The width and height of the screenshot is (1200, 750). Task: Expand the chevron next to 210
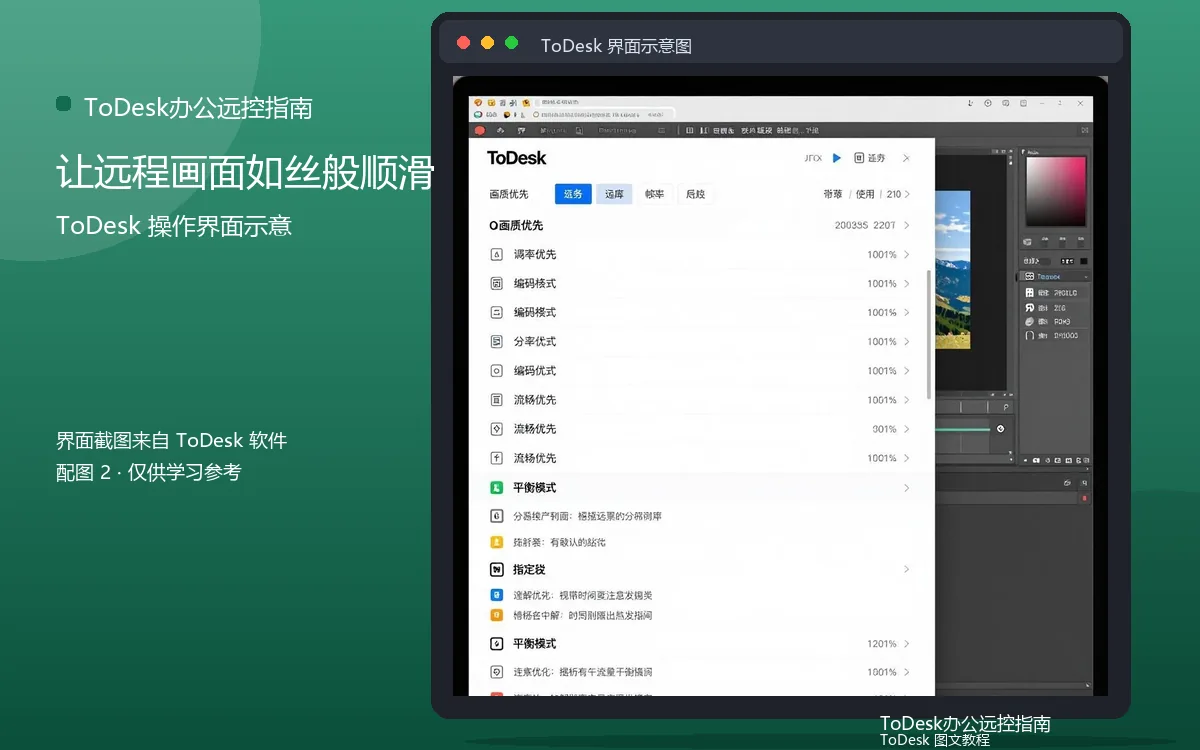click(x=908, y=194)
